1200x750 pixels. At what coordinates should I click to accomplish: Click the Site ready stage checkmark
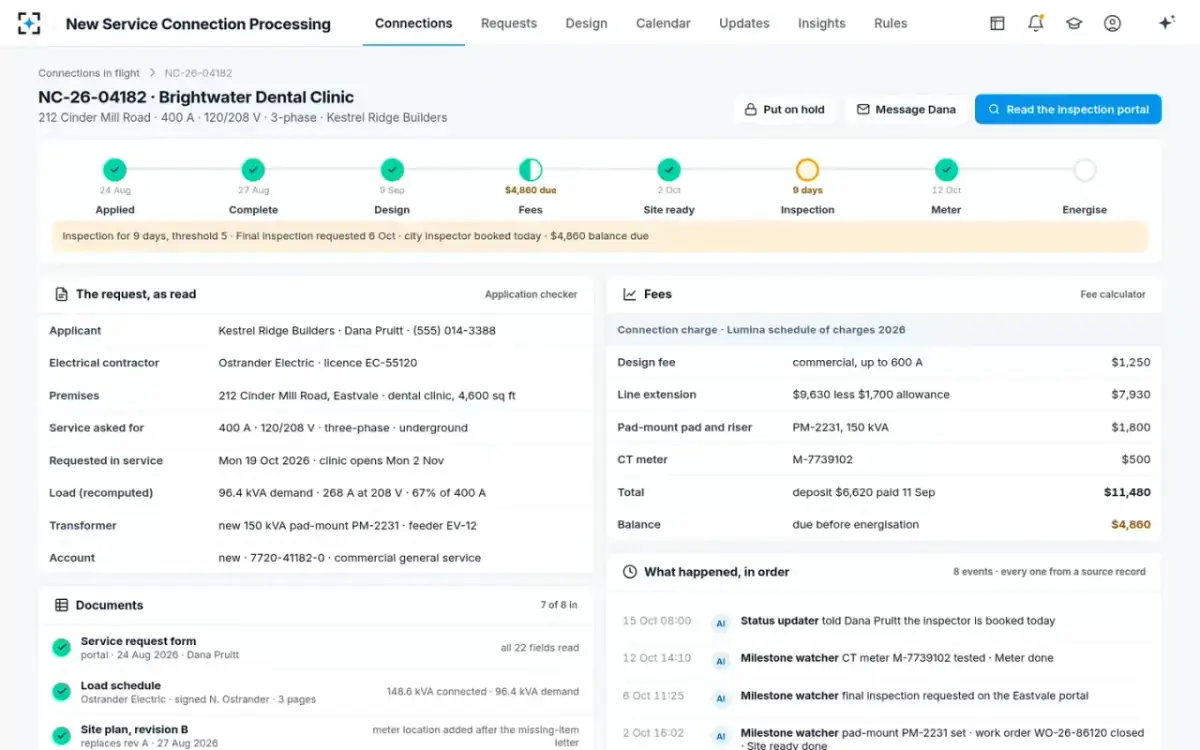pos(669,170)
